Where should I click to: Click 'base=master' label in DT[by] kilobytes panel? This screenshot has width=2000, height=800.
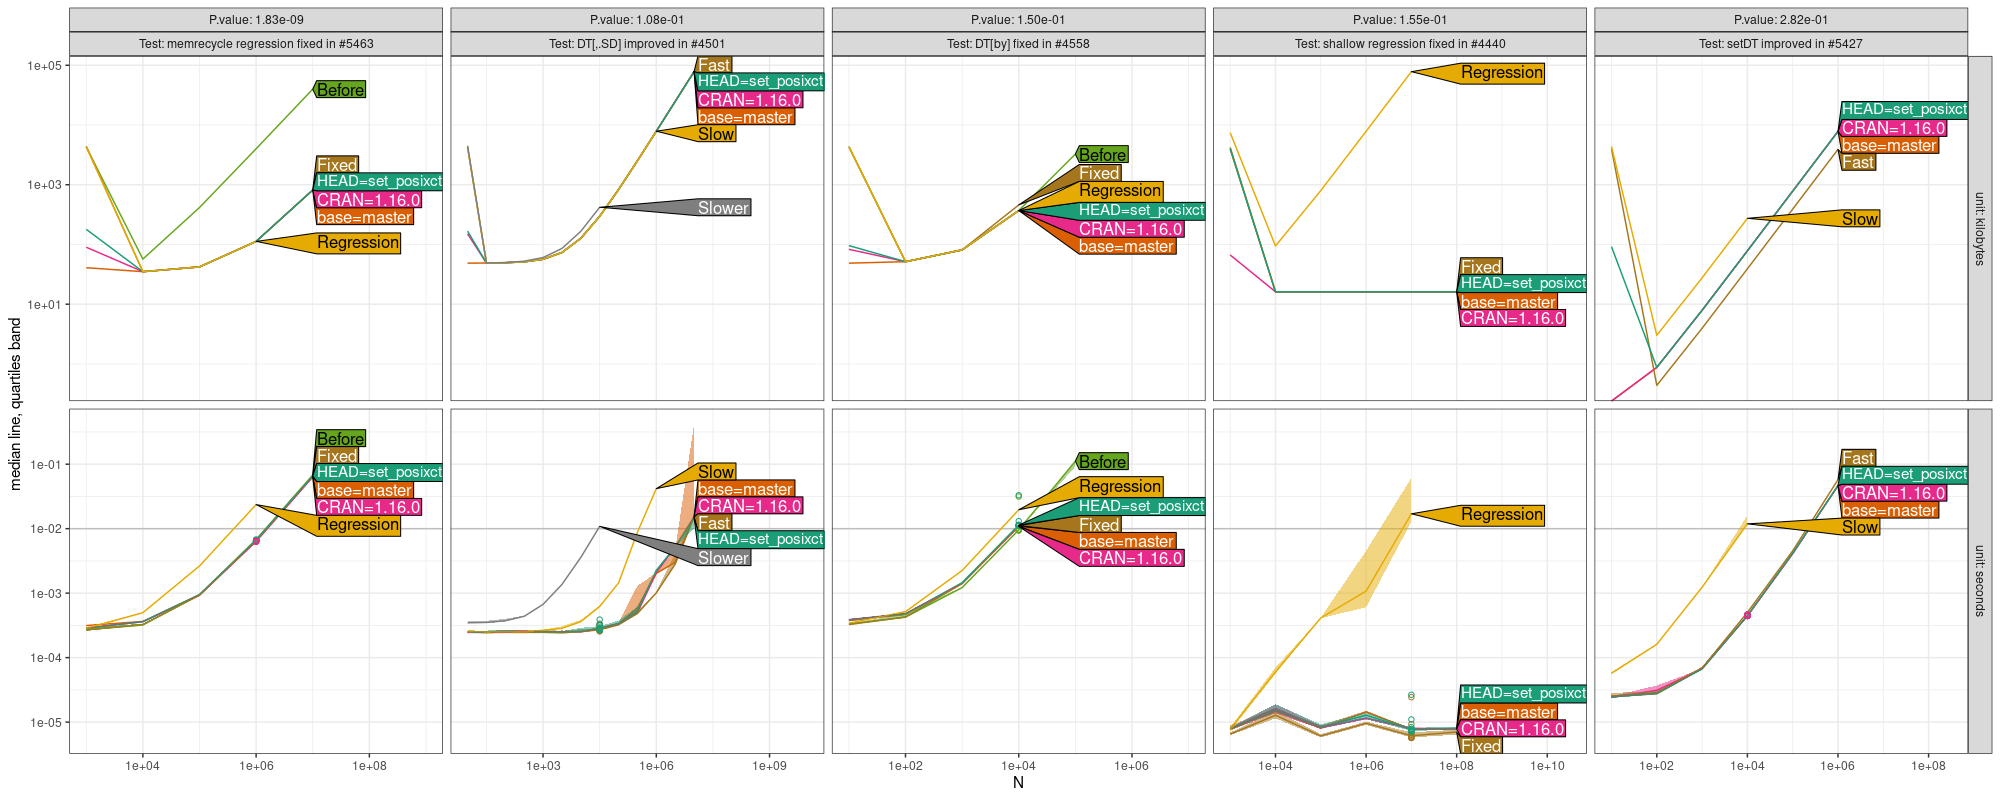pyautogui.click(x=1126, y=247)
